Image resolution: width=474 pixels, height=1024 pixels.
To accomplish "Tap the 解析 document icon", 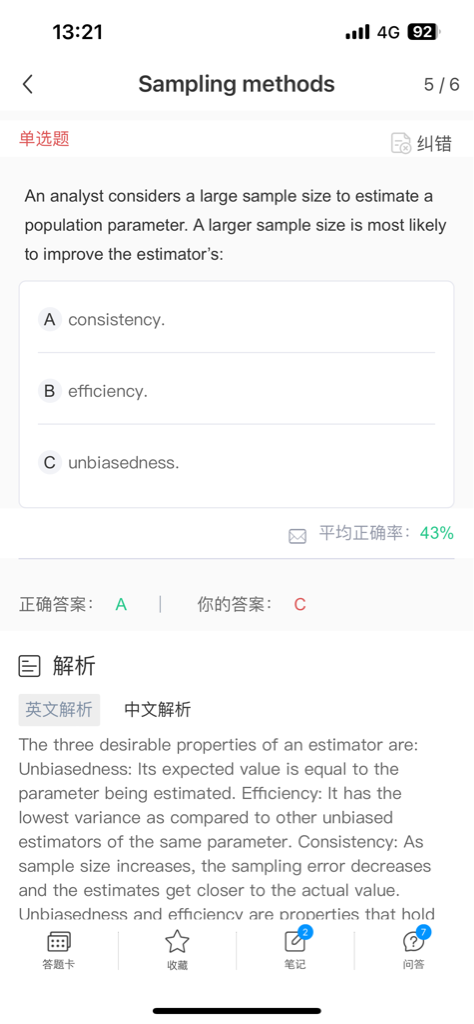I will [29, 667].
